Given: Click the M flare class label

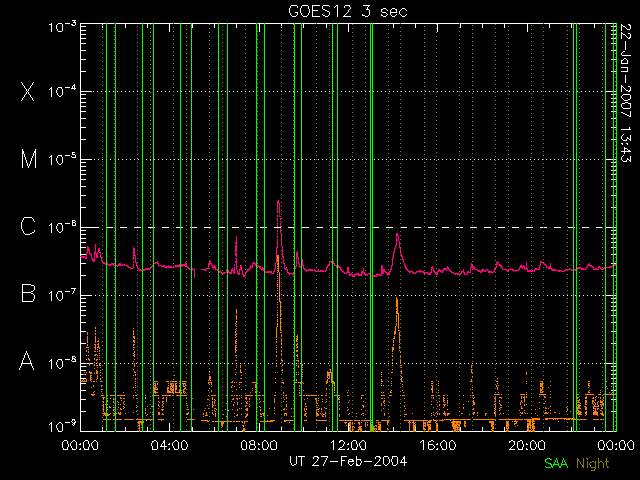Looking at the screenshot, I should pyautogui.click(x=29, y=159).
